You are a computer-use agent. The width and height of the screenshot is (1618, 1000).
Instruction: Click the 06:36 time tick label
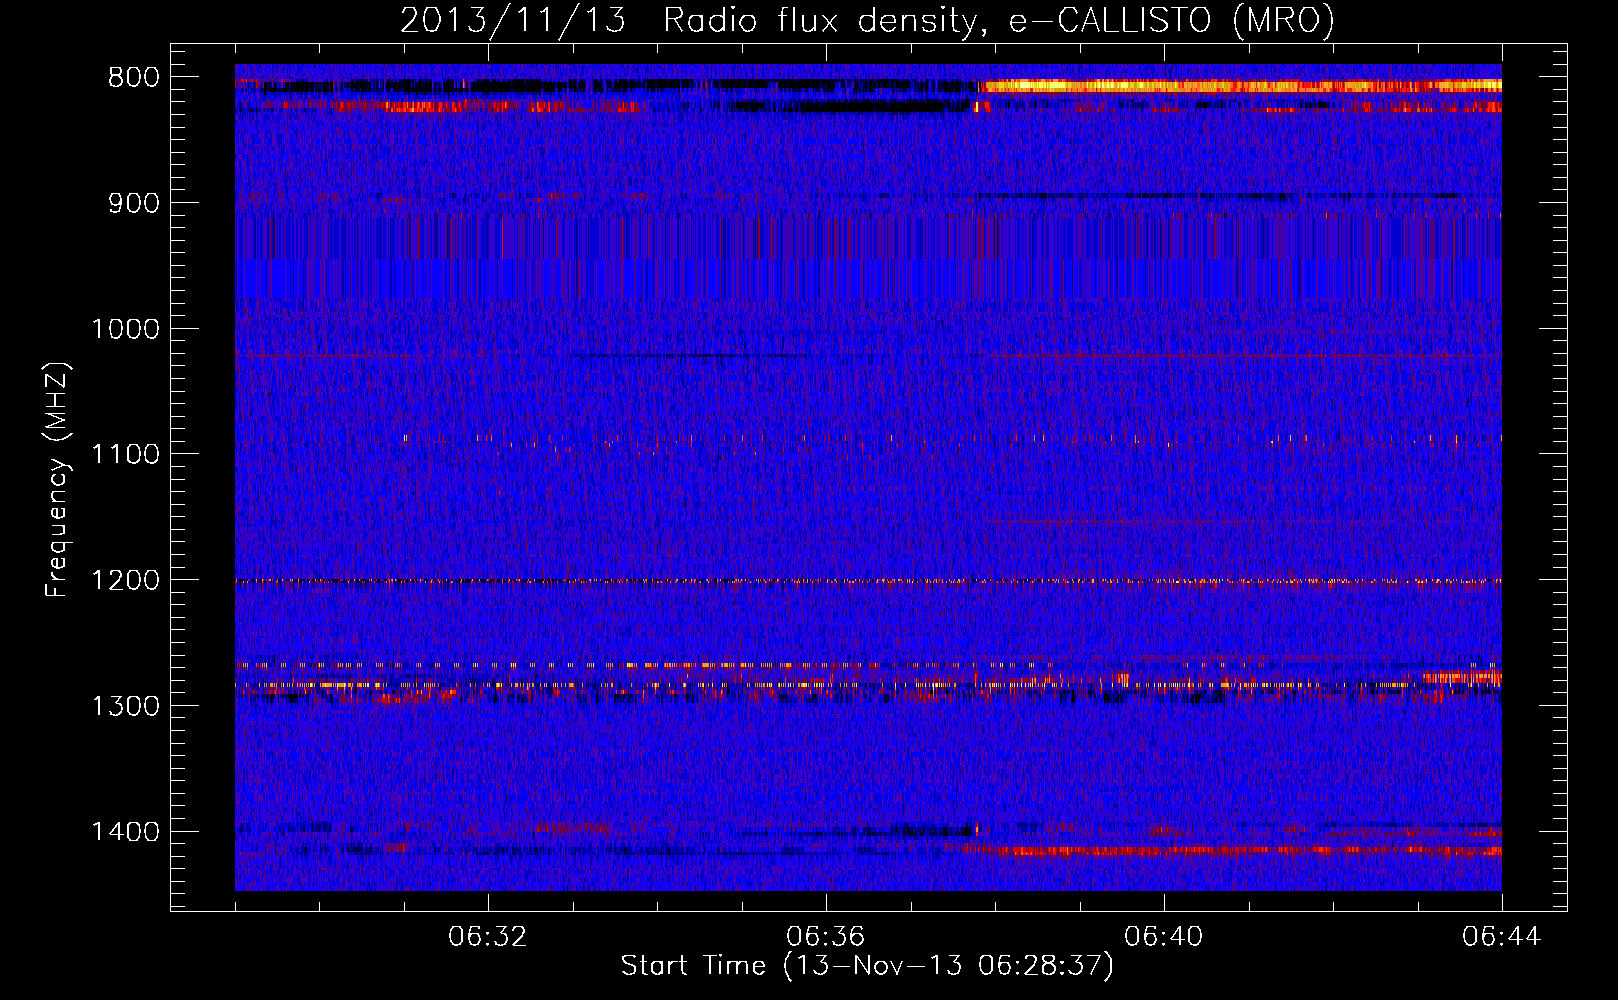pyautogui.click(x=826, y=937)
